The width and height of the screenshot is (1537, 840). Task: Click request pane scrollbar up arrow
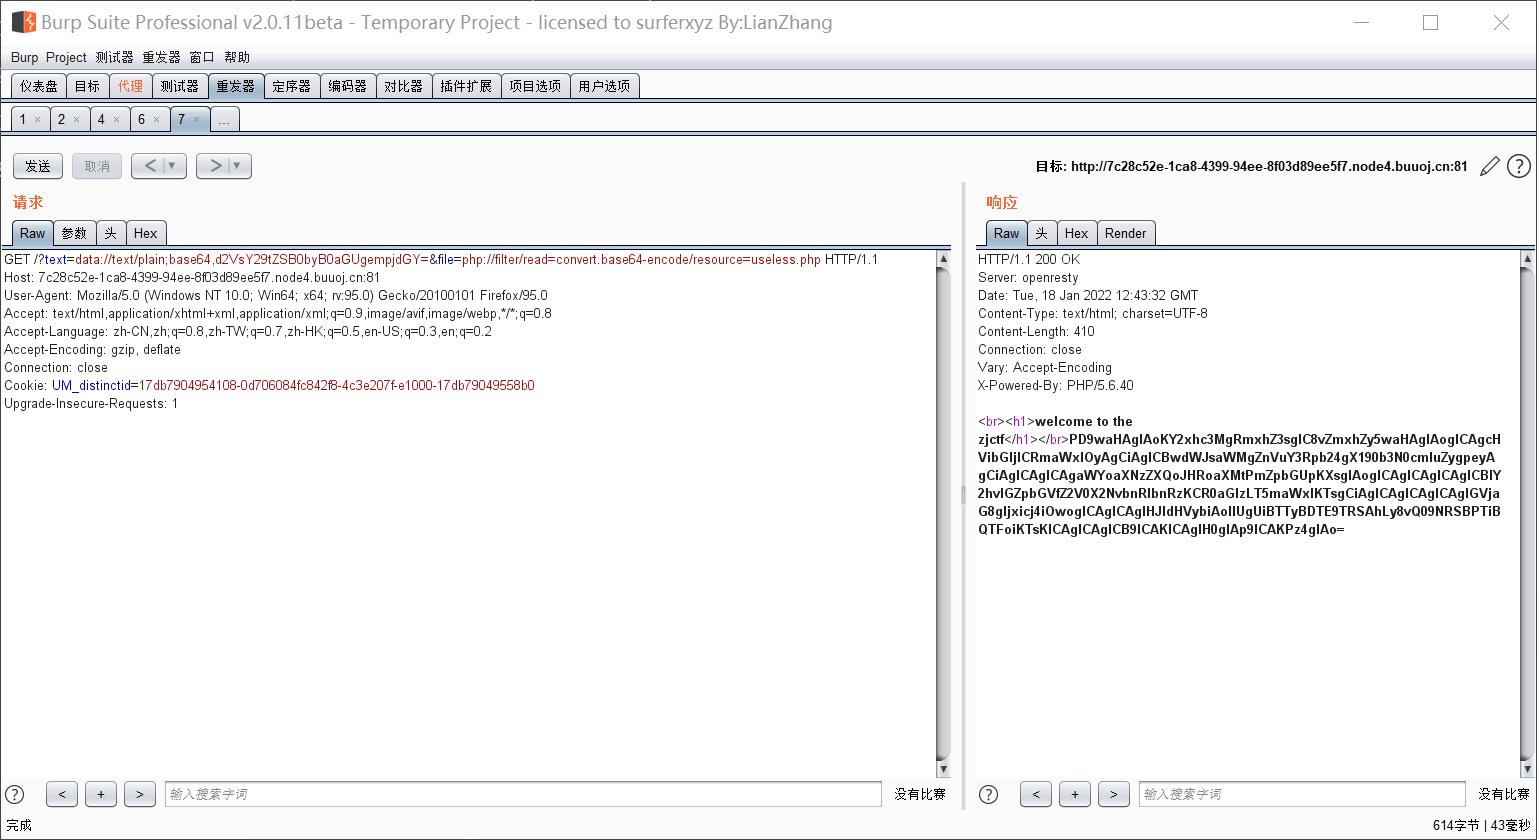[x=943, y=259]
